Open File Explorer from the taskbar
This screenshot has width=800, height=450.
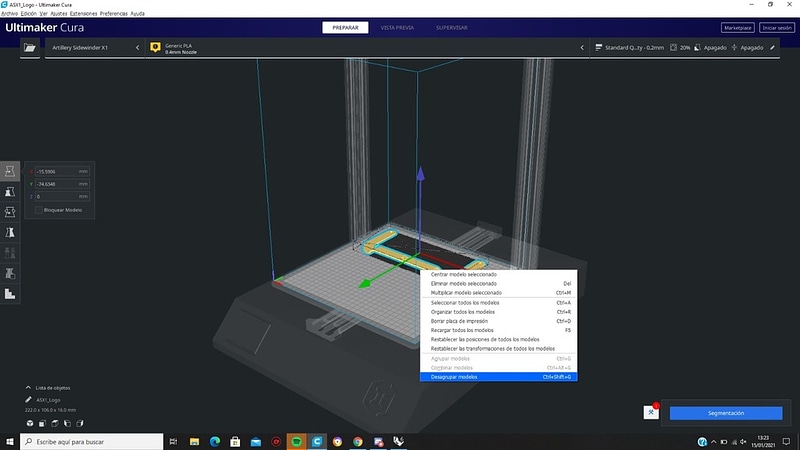tap(194, 442)
